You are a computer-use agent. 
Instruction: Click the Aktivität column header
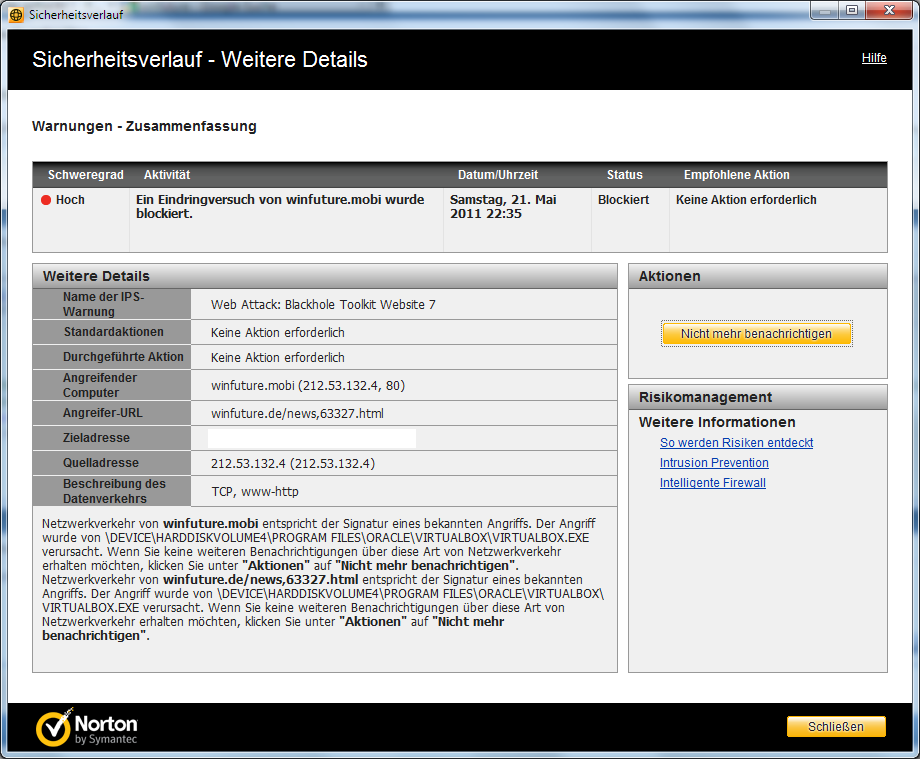(x=167, y=175)
